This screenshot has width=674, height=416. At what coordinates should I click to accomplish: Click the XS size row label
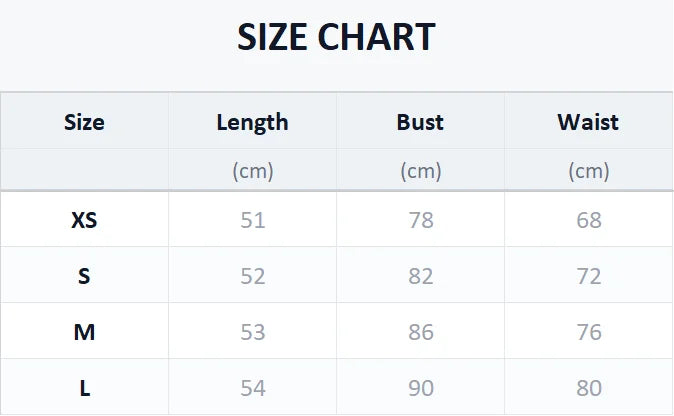[x=84, y=220]
